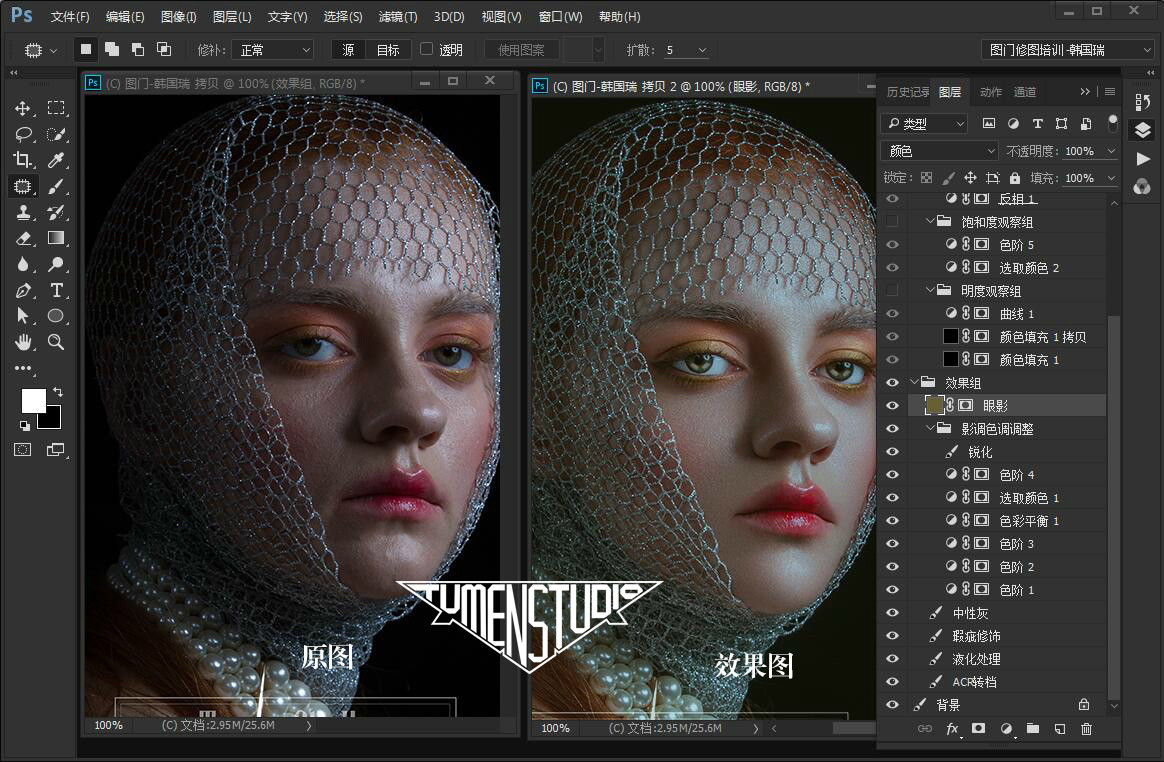Hide the 效果组 group
The height and width of the screenshot is (762, 1164).
(892, 382)
